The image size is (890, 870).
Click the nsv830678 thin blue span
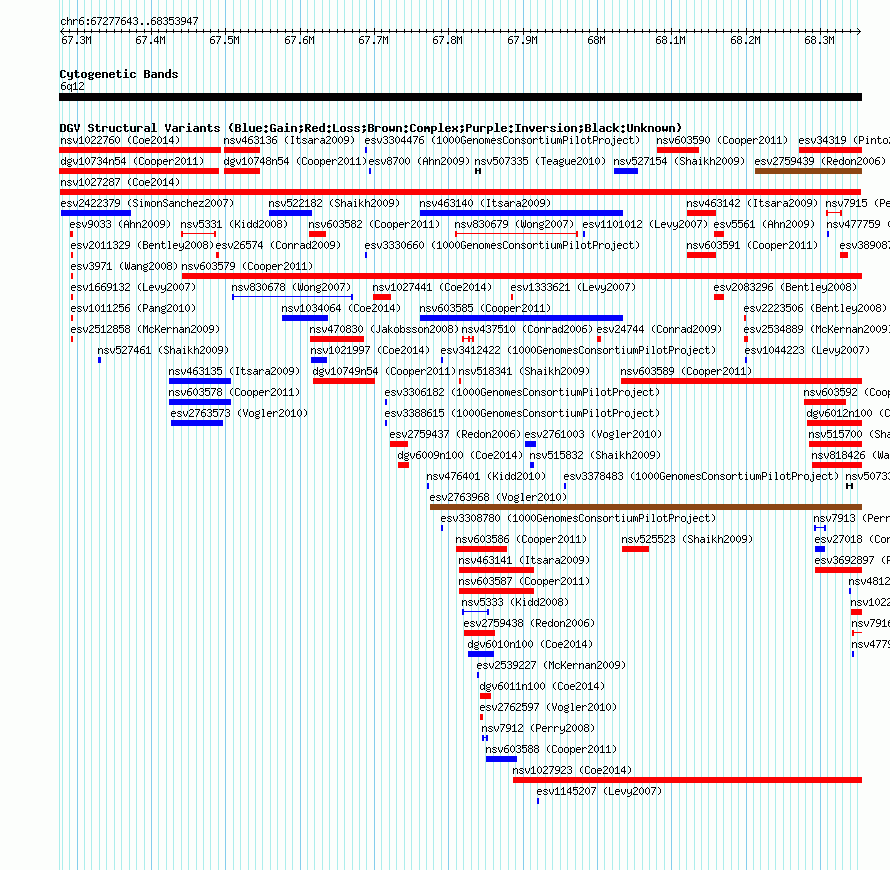[292, 297]
